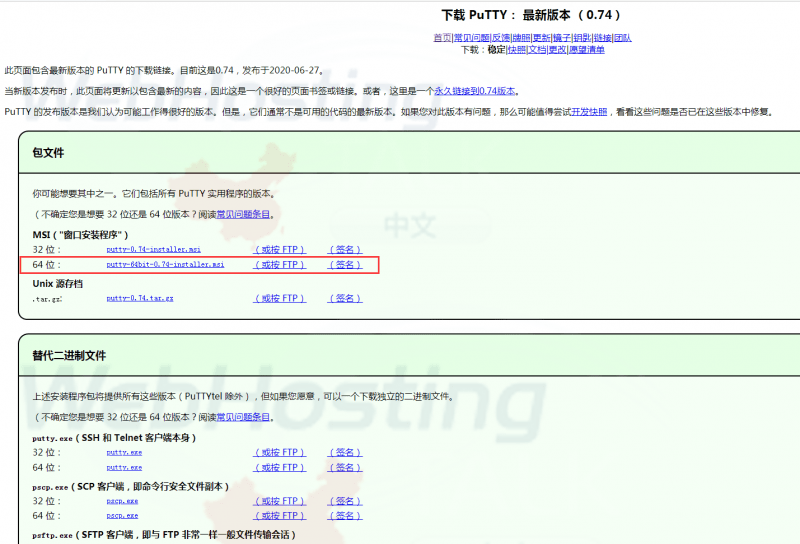This screenshot has height=544, width=800.
Task: Open 签名 signature for 64-bit pscp.exe
Action: [x=345, y=515]
